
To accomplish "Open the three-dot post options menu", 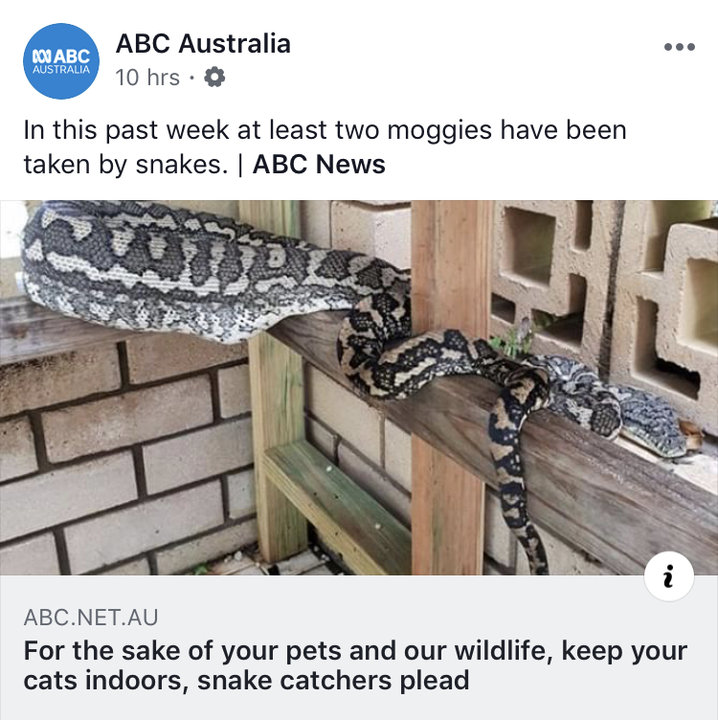I will 679,47.
